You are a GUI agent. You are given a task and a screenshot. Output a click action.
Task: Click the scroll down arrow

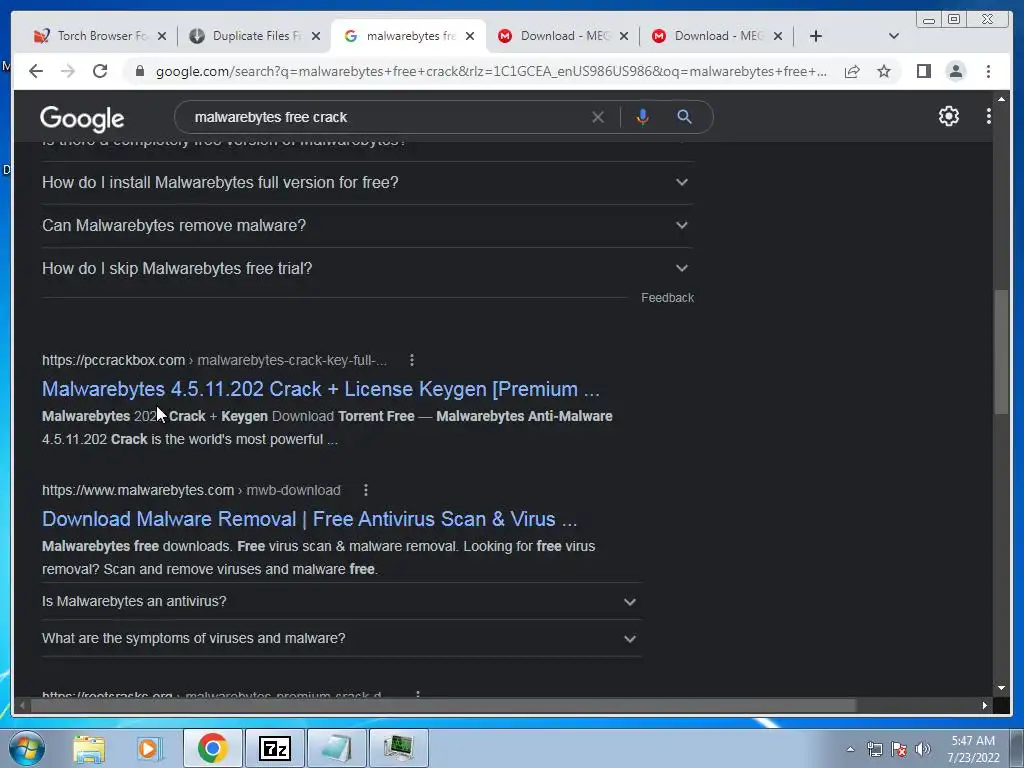[1001, 688]
